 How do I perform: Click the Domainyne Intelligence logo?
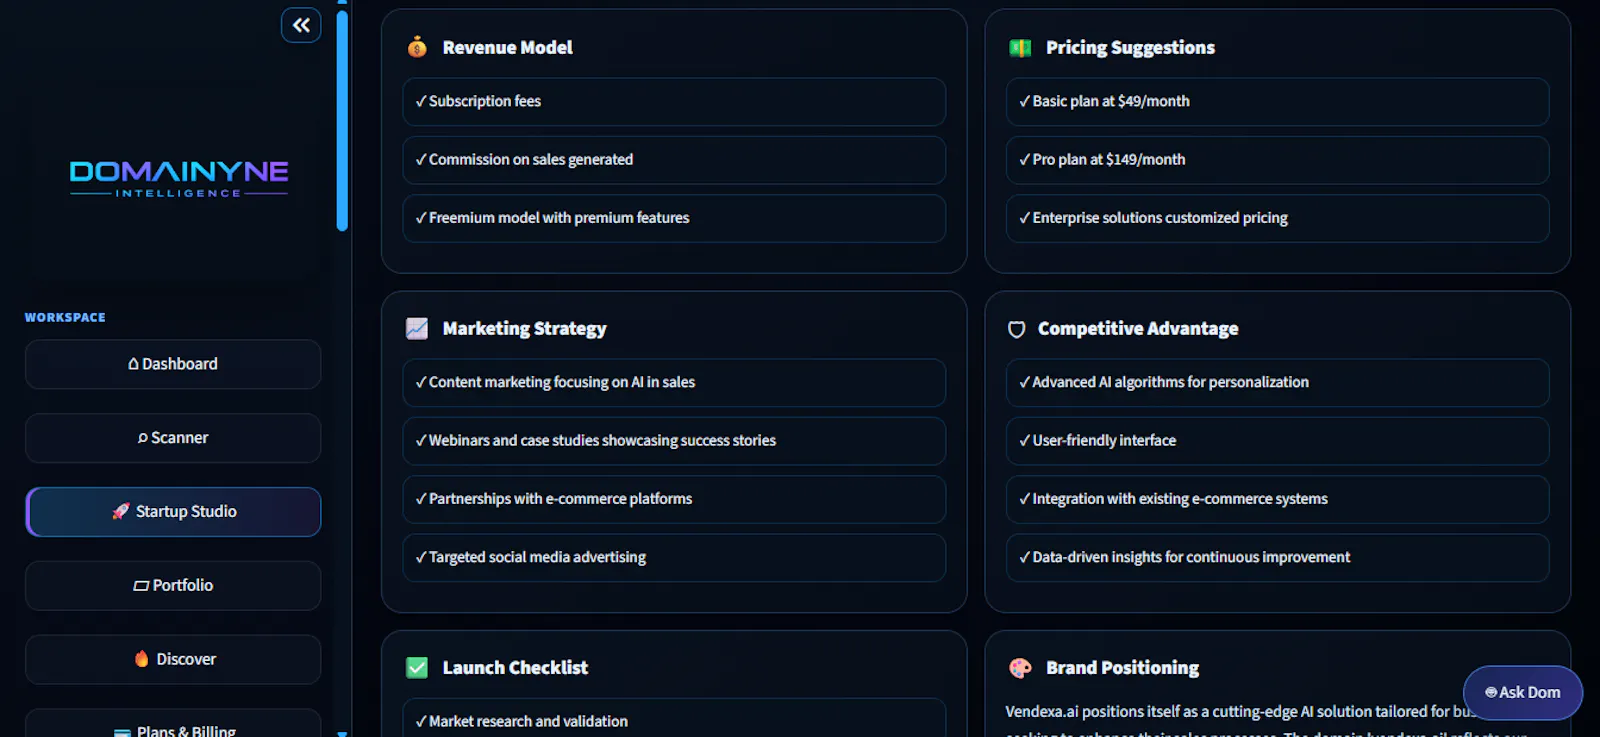(179, 179)
